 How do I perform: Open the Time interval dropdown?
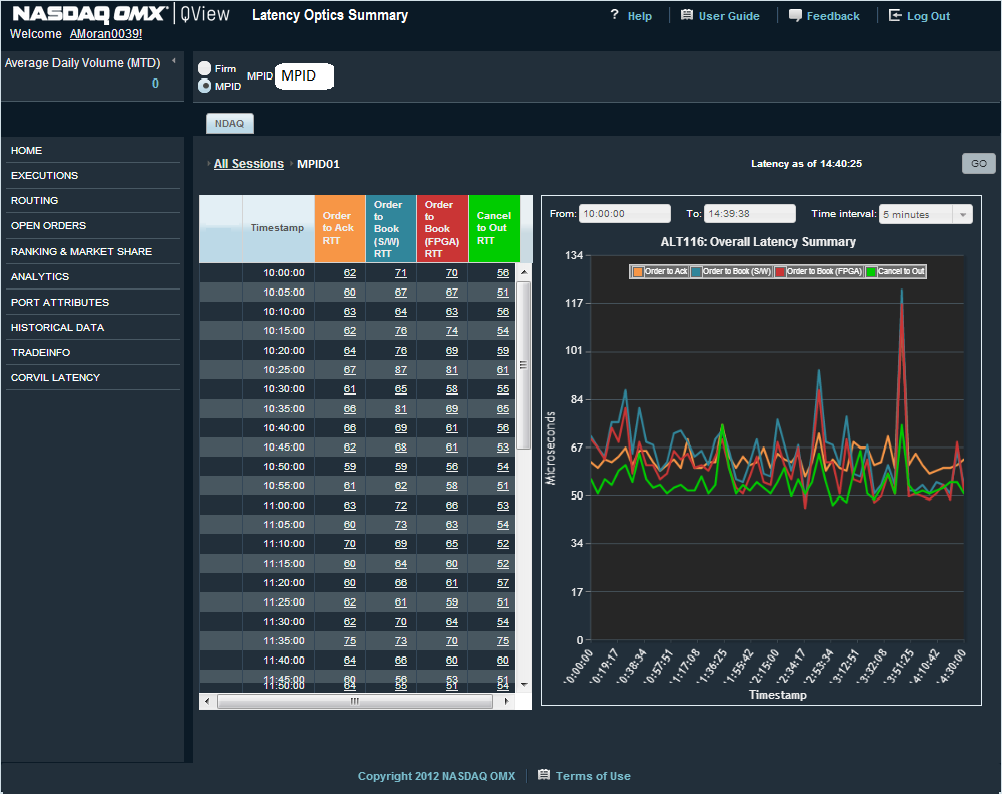coord(926,214)
